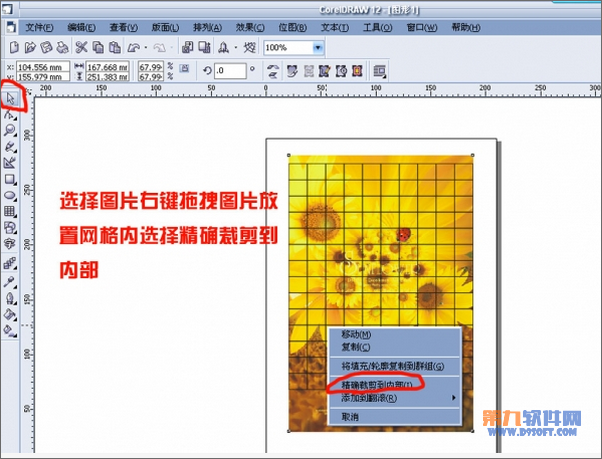The height and width of the screenshot is (459, 602).
Task: Open the 位图(B) menu
Action: coord(293,28)
